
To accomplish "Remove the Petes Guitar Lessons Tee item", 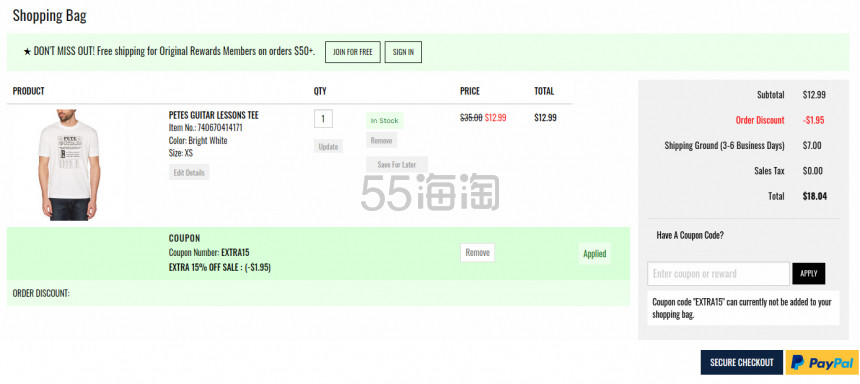I will [x=381, y=140].
